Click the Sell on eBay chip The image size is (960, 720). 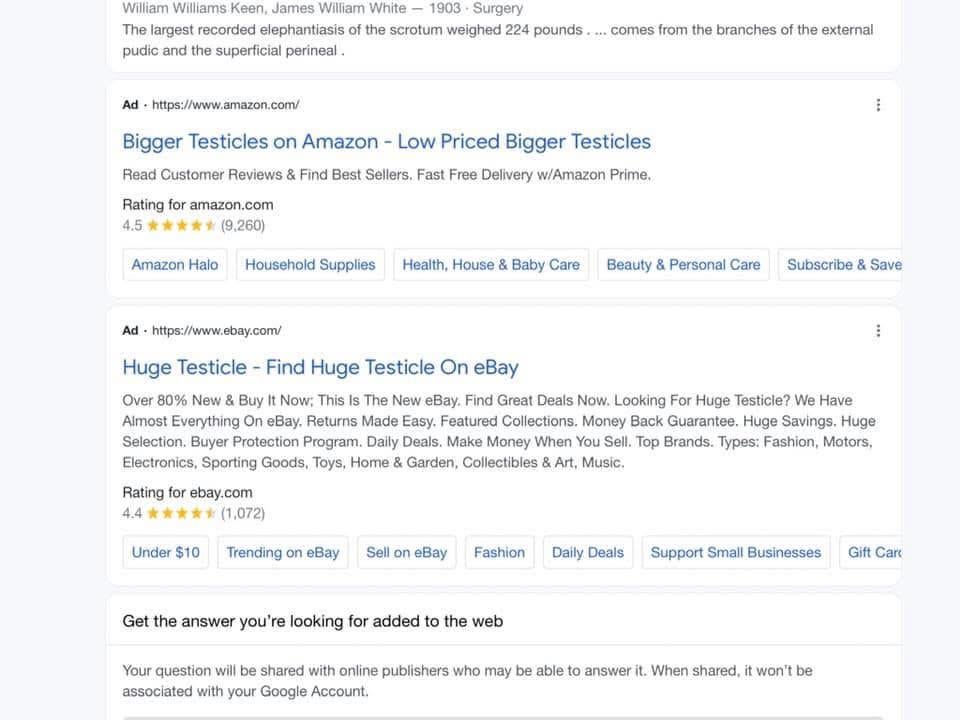(406, 552)
